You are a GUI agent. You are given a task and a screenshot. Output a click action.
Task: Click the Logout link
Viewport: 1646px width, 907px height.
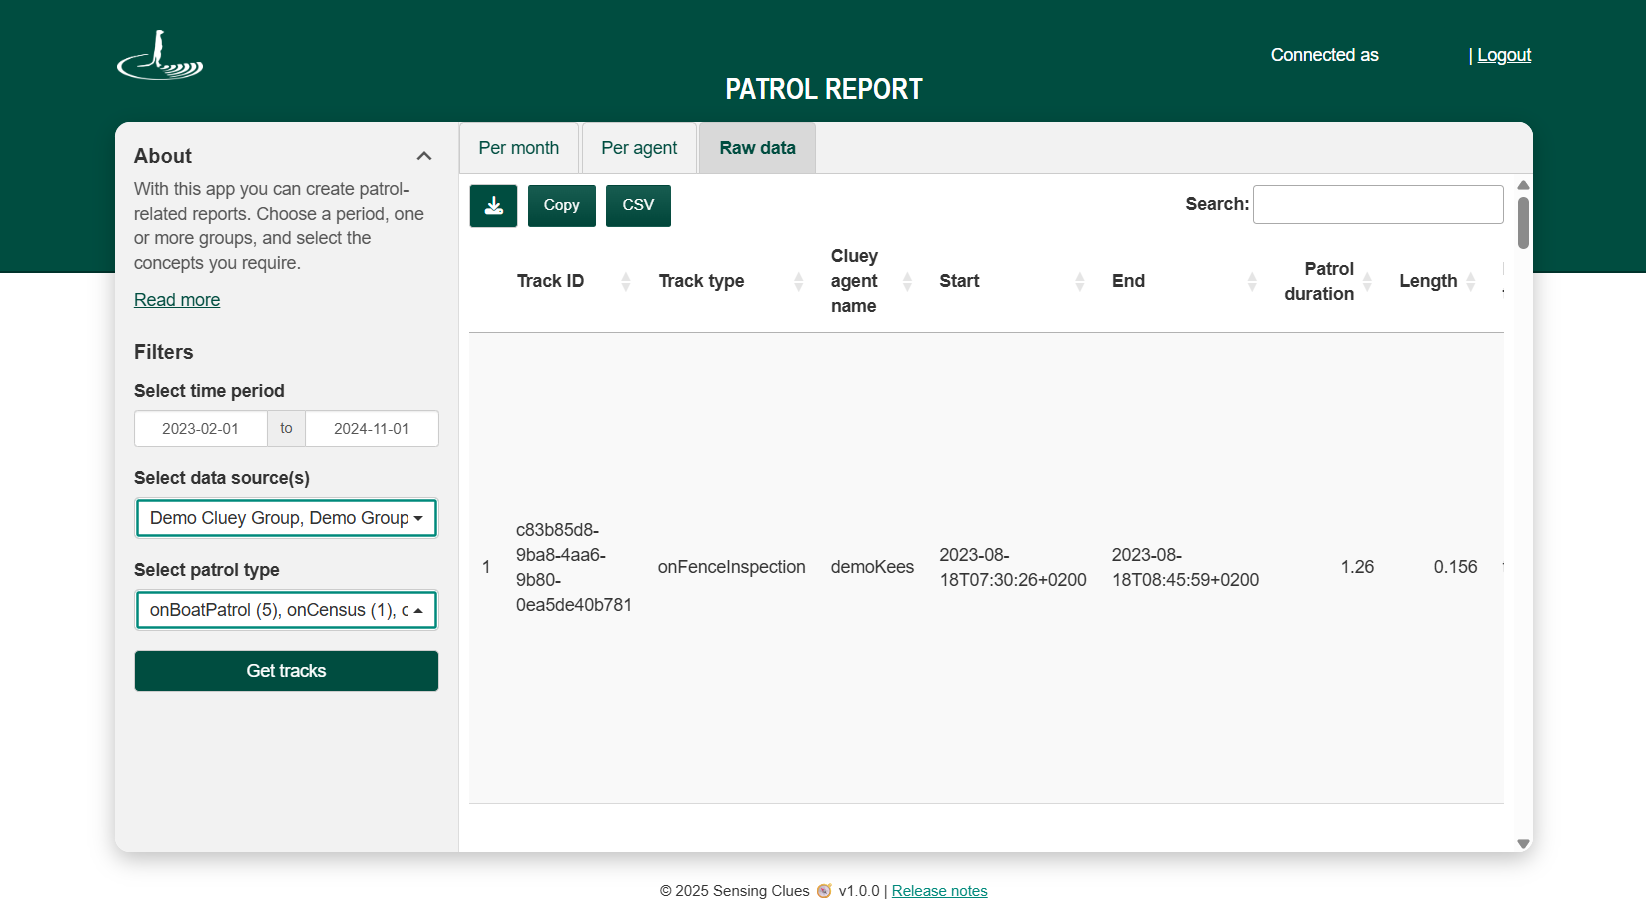pyautogui.click(x=1504, y=55)
